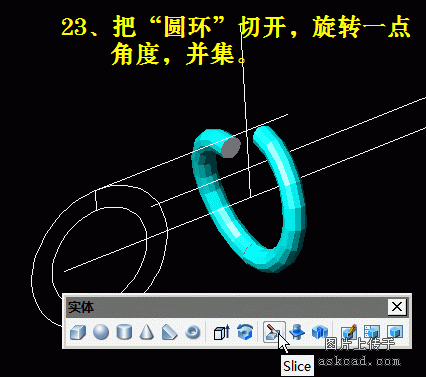
Task: Activate the Interfere solids tool
Action: pos(319,332)
